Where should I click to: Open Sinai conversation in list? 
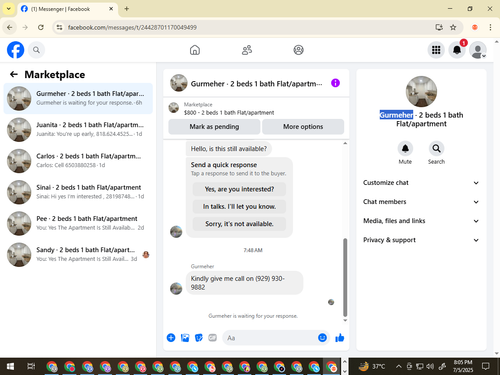point(78,192)
